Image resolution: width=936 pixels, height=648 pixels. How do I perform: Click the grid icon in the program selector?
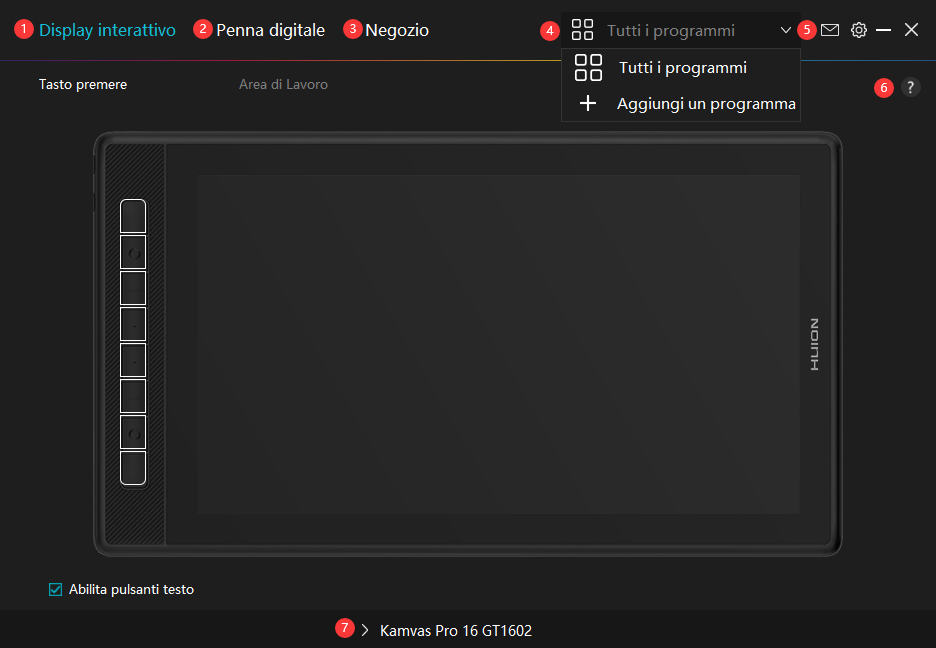[582, 30]
